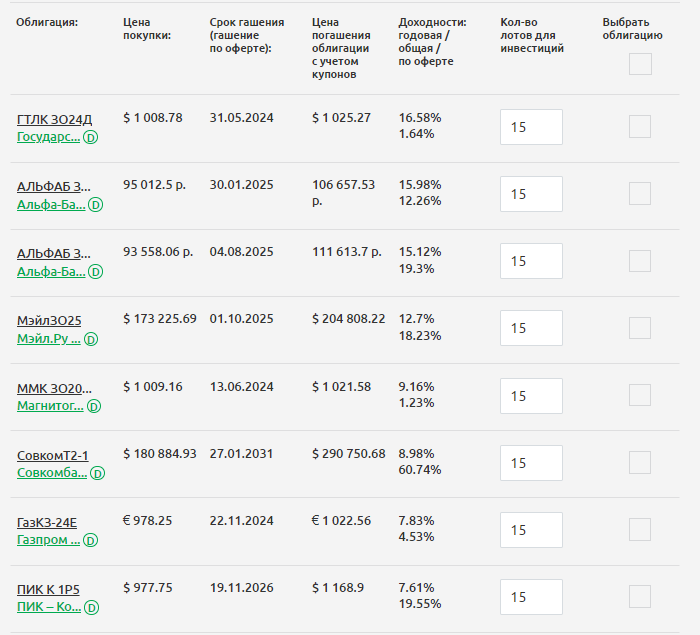
Task: Focus the lots field in ММК ЗО20 row
Action: (x=531, y=396)
